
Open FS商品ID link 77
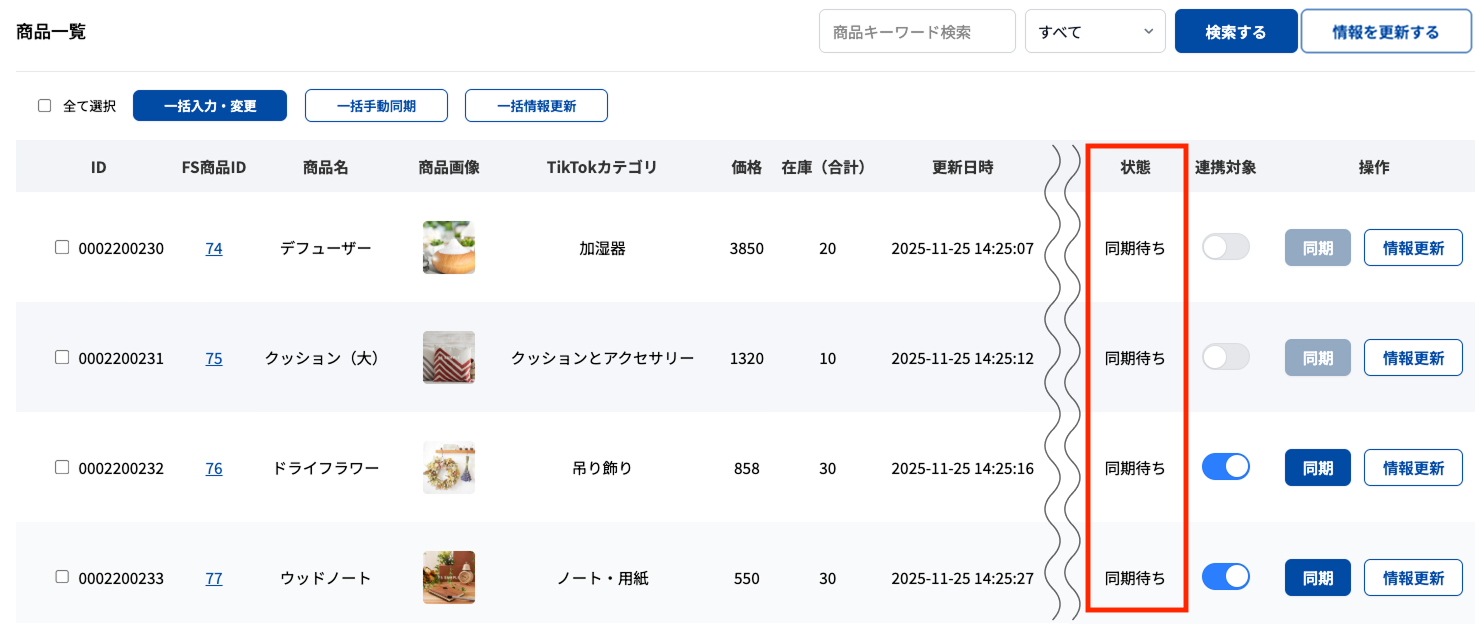click(214, 577)
